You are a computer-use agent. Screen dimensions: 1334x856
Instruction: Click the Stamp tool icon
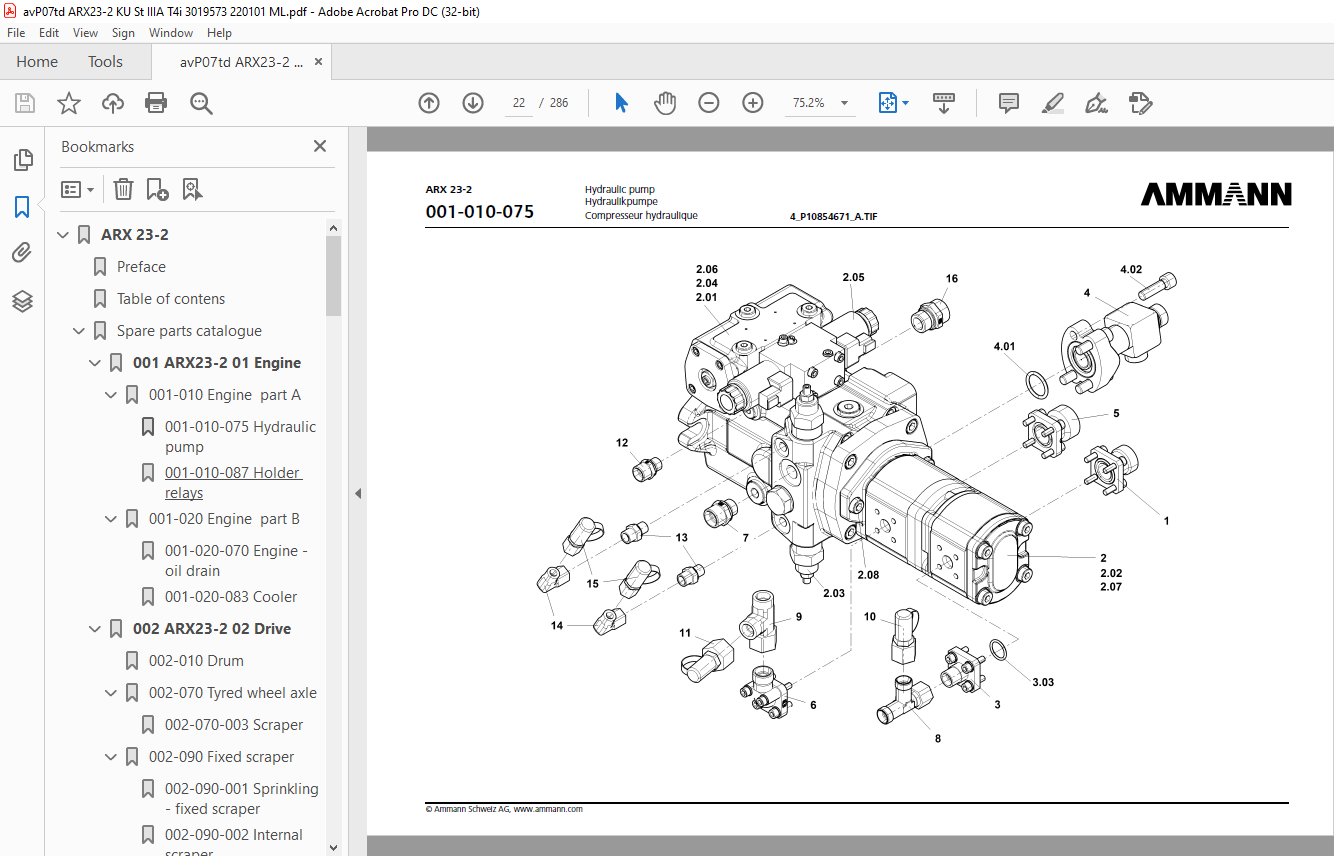coord(1141,103)
